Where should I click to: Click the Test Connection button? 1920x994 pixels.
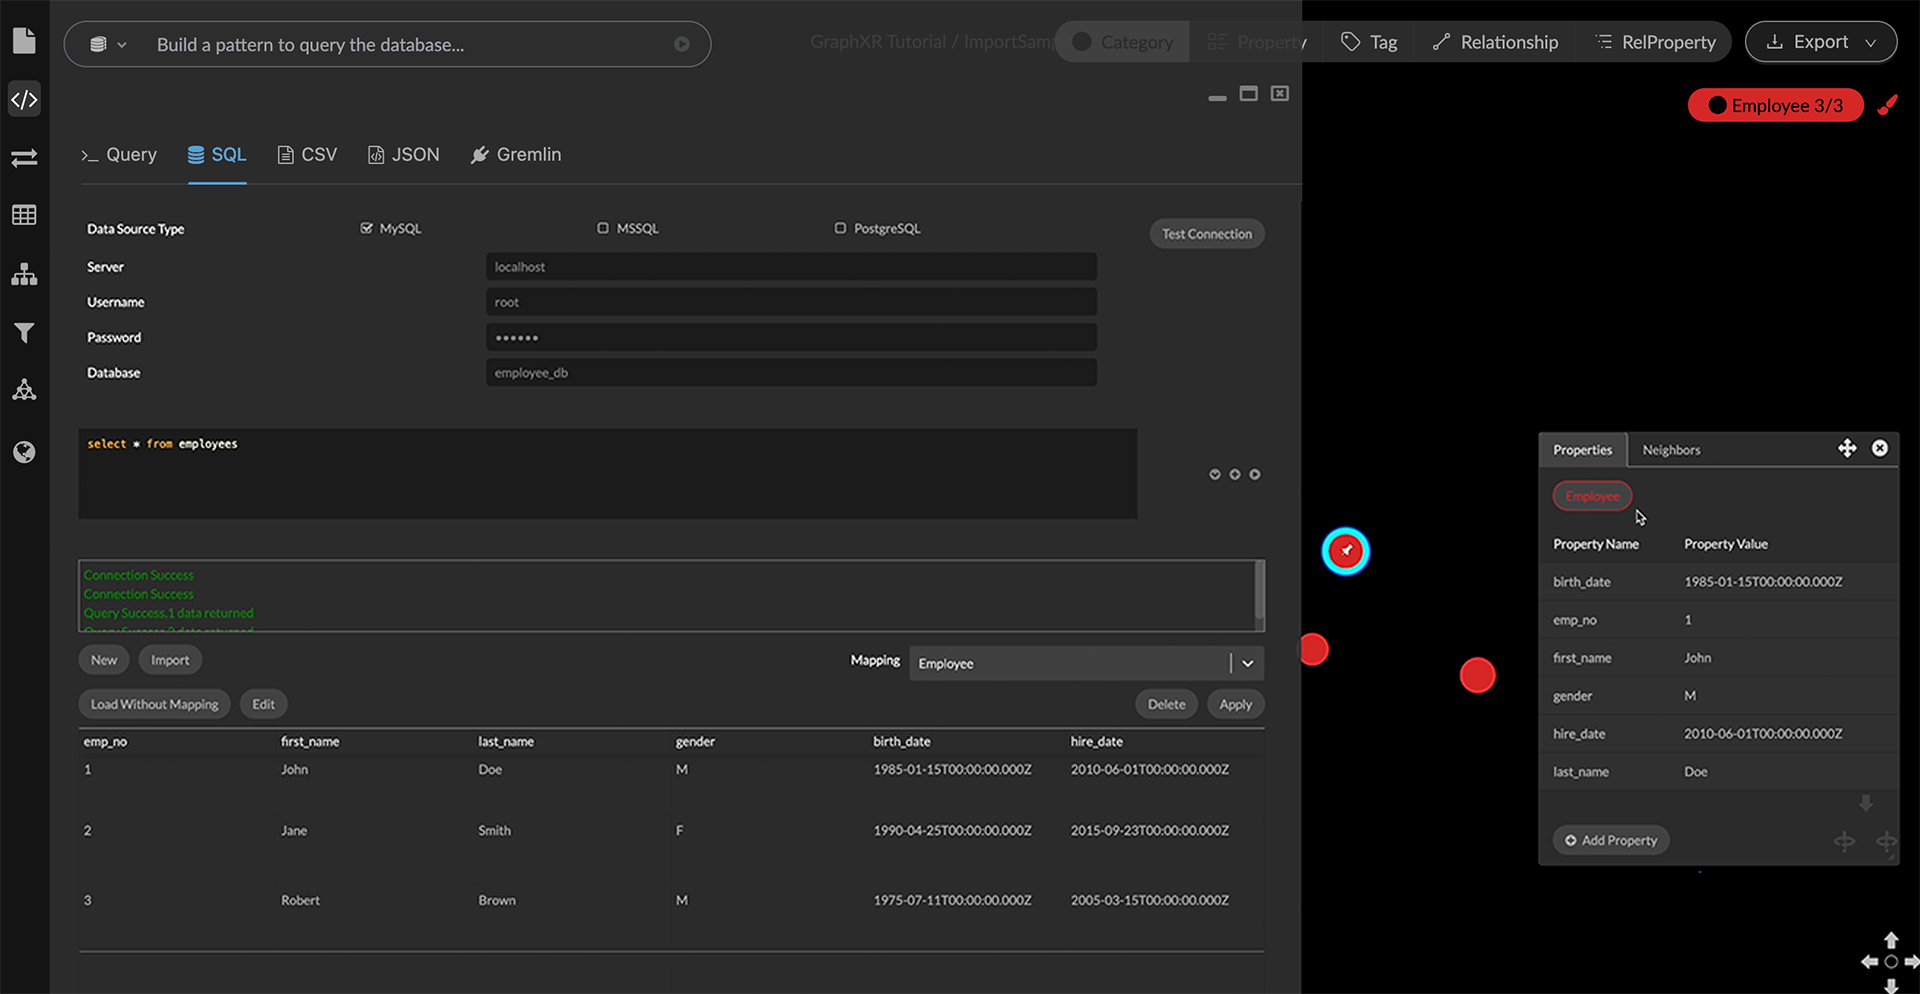[1206, 234]
